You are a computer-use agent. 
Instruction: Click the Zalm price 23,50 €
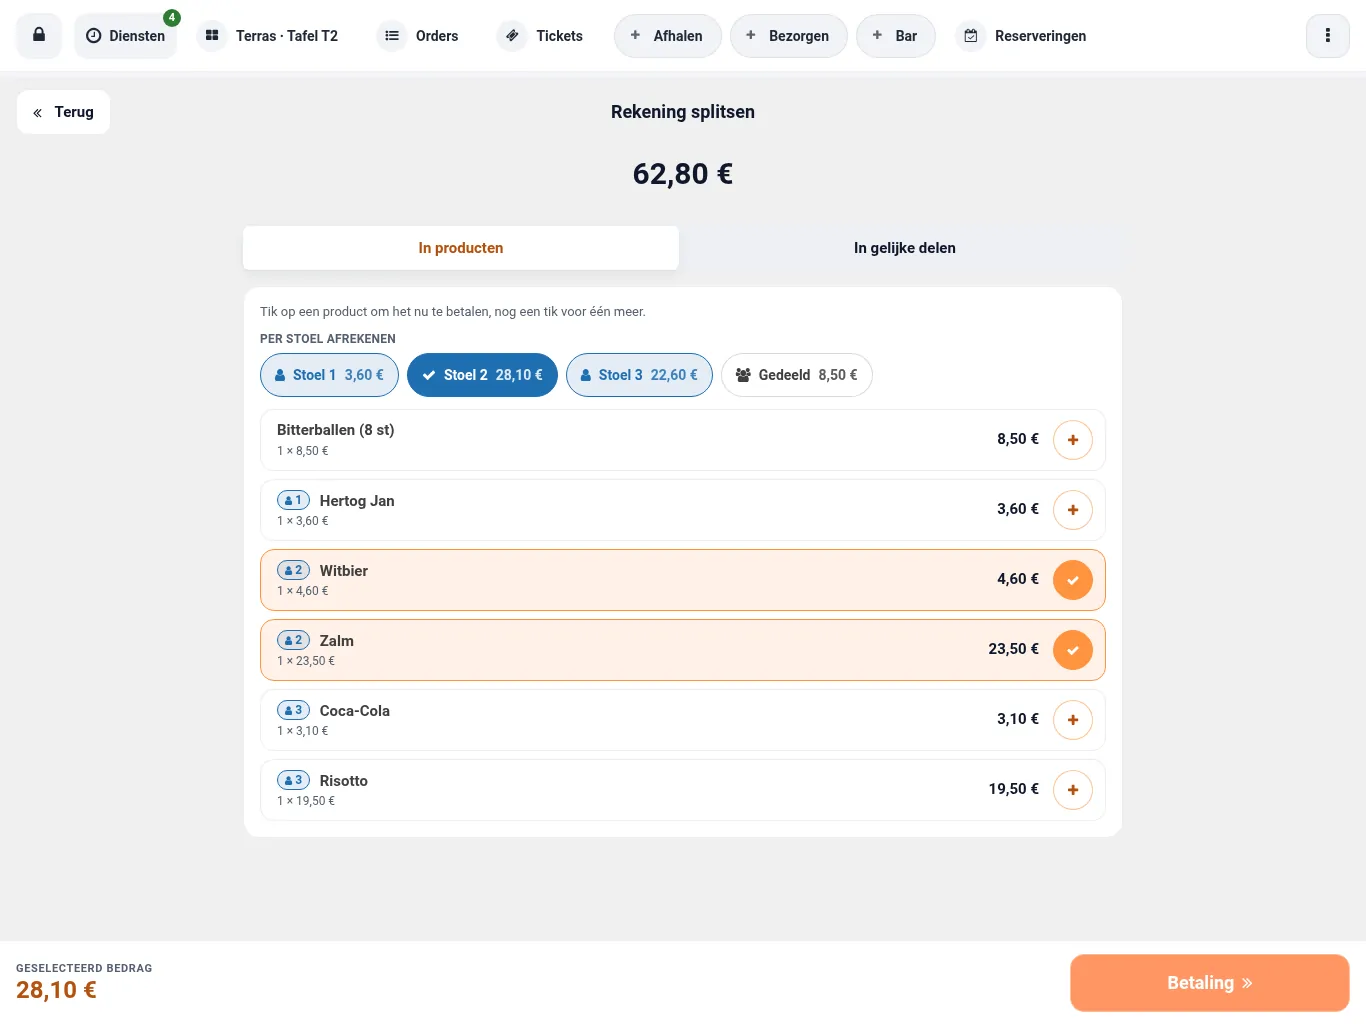coord(1013,649)
